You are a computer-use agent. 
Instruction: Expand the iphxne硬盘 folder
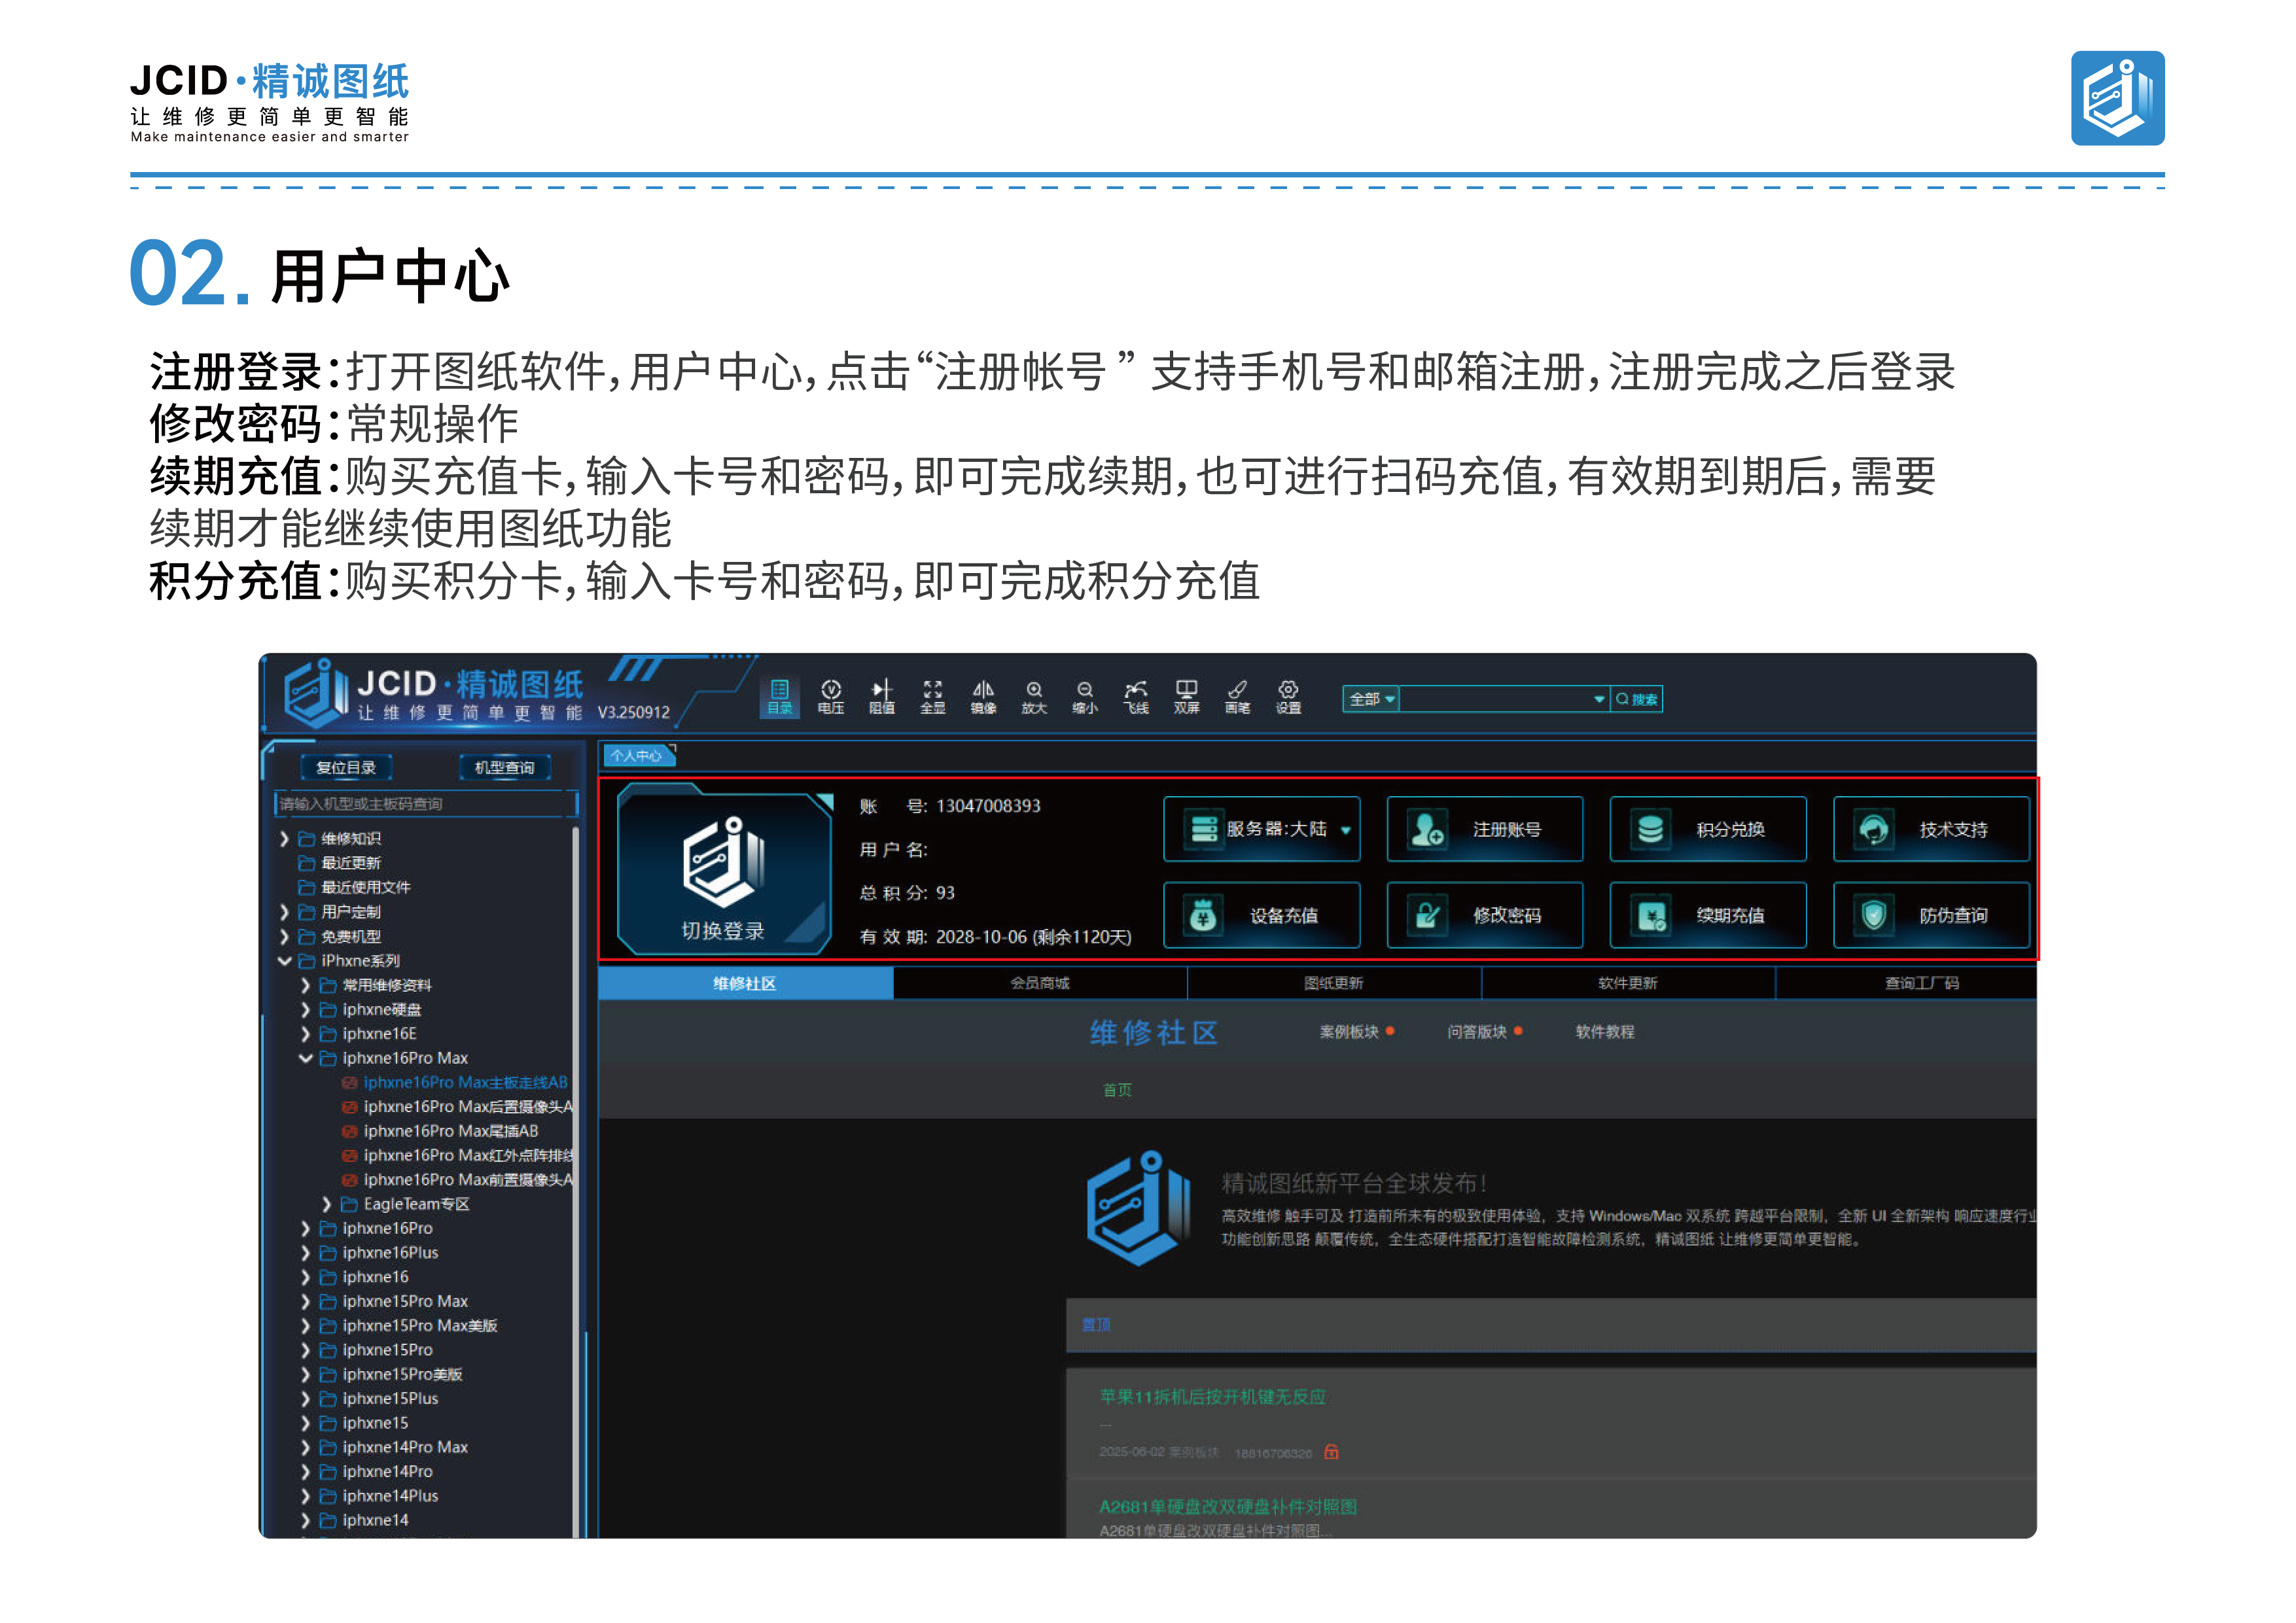[x=305, y=1009]
